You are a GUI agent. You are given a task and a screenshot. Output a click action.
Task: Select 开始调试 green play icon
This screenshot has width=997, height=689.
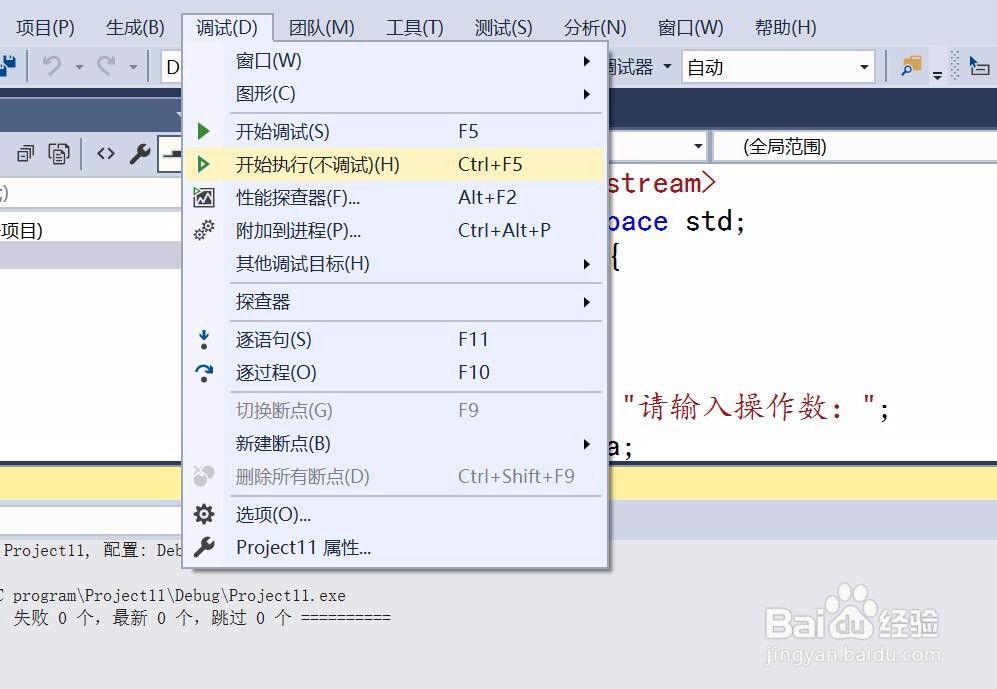203,130
